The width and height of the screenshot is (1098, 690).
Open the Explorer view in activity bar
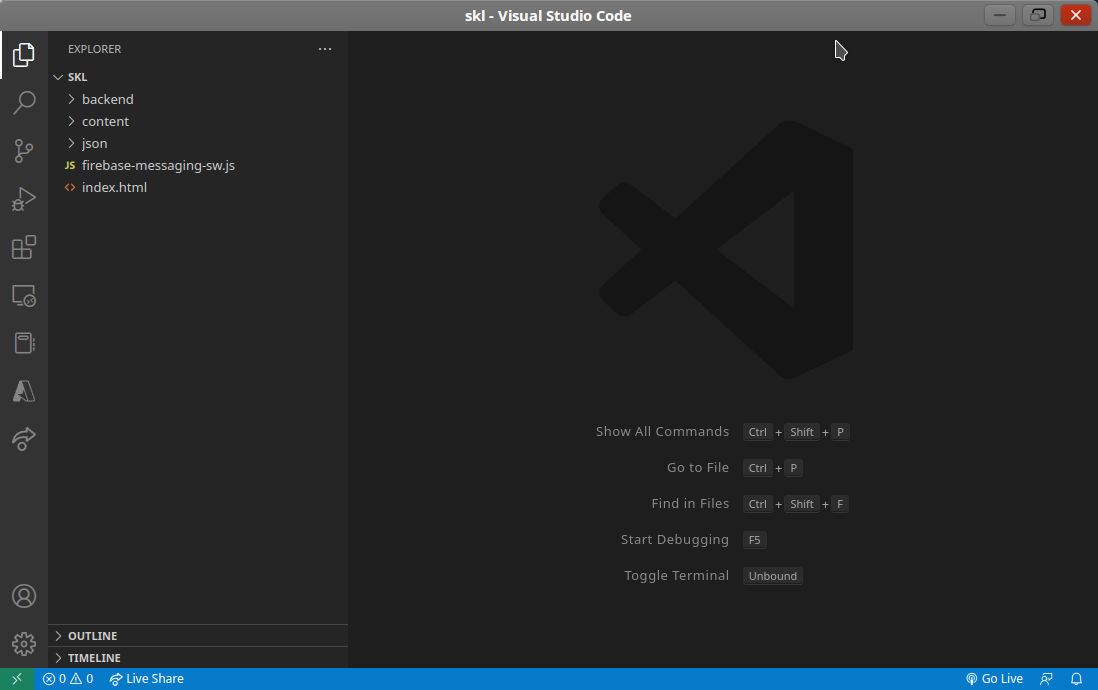coord(24,55)
